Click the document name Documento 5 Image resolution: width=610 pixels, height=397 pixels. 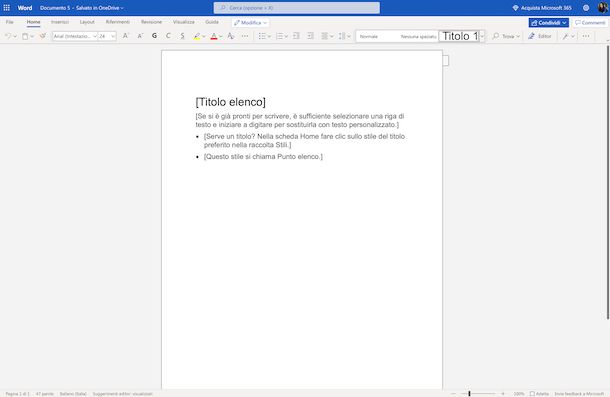pos(54,8)
